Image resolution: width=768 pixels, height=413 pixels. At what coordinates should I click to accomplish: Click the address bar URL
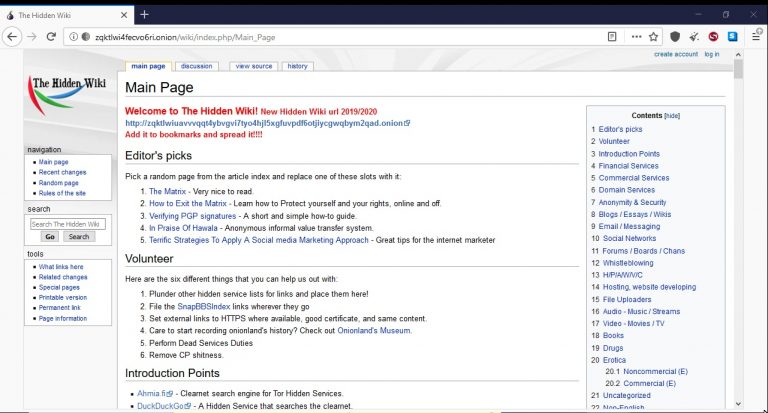coord(185,37)
